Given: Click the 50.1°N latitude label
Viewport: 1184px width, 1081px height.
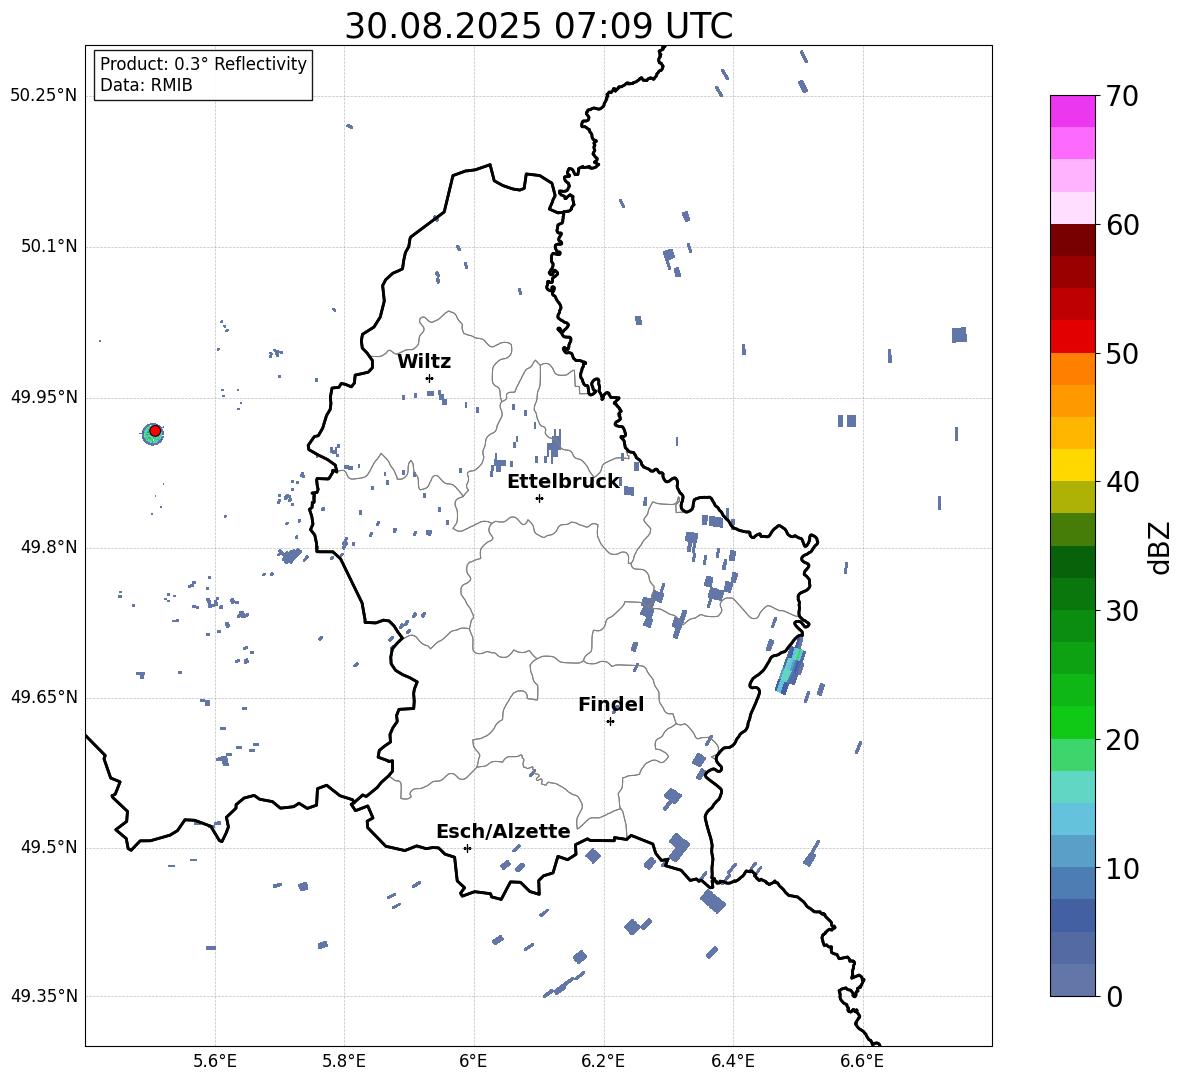Looking at the screenshot, I should (48, 247).
